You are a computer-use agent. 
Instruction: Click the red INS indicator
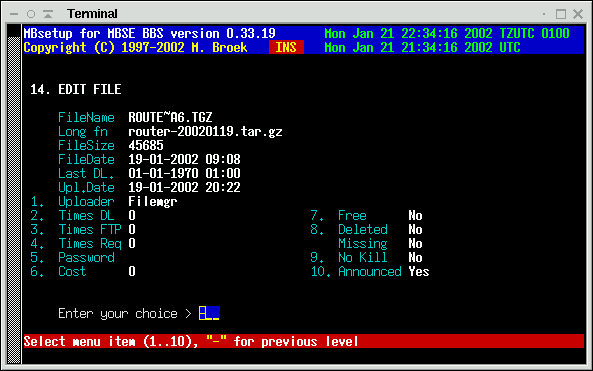coord(286,47)
